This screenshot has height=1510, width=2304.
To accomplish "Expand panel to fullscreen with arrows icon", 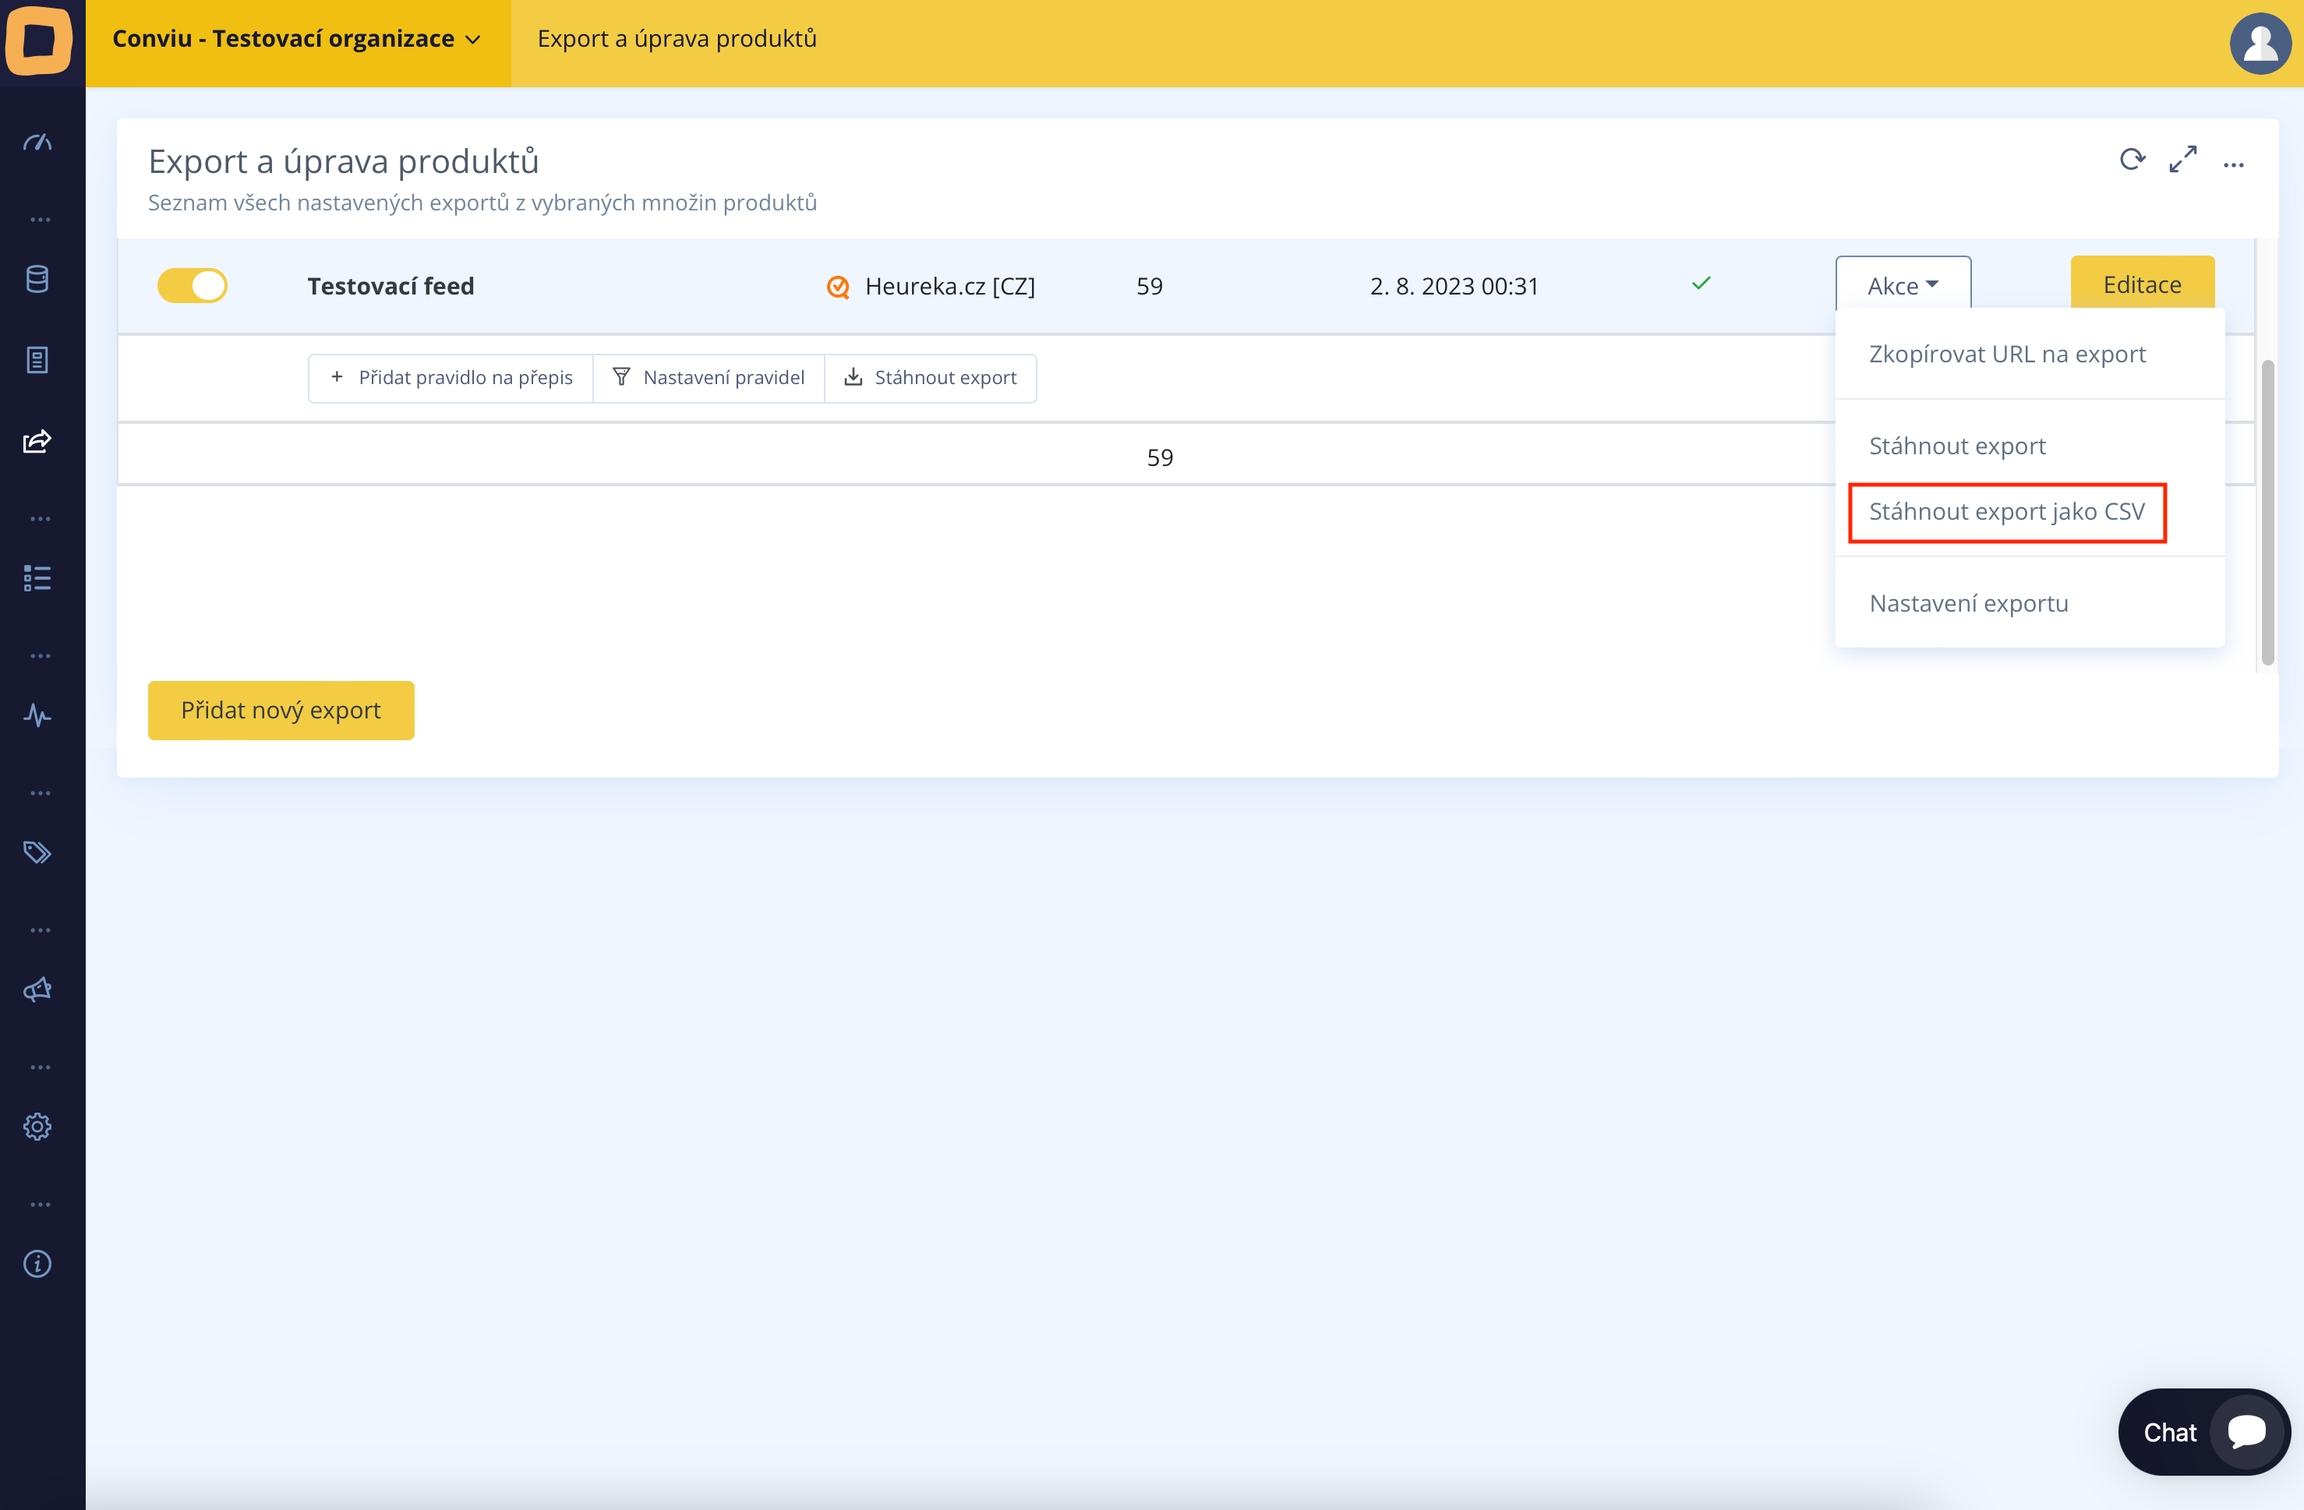I will coord(2182,160).
